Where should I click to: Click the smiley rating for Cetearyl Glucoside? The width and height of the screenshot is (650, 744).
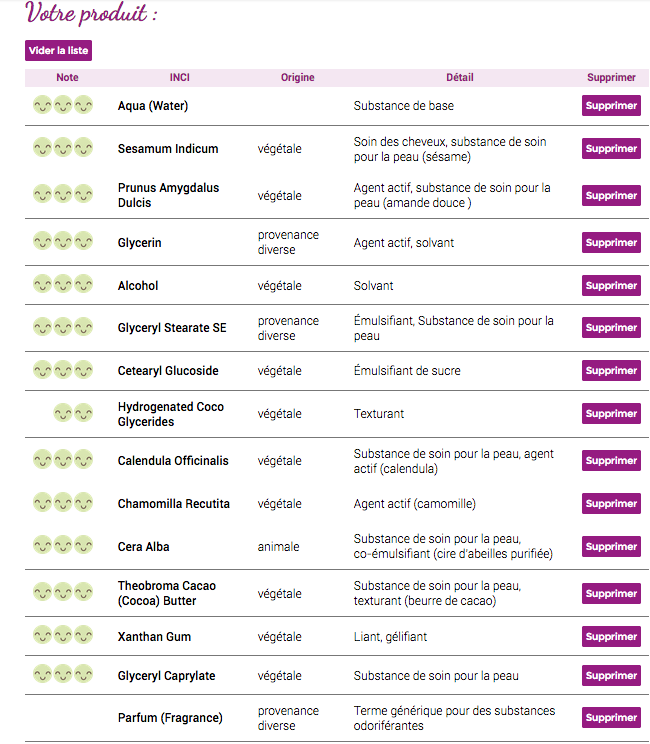click(x=63, y=369)
